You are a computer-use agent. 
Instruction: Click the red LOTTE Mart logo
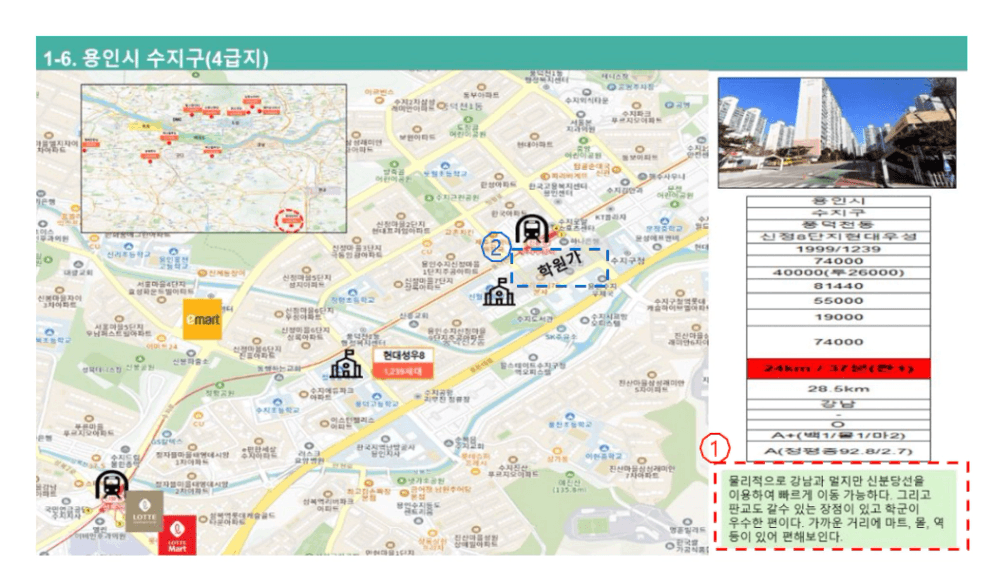click(x=177, y=536)
